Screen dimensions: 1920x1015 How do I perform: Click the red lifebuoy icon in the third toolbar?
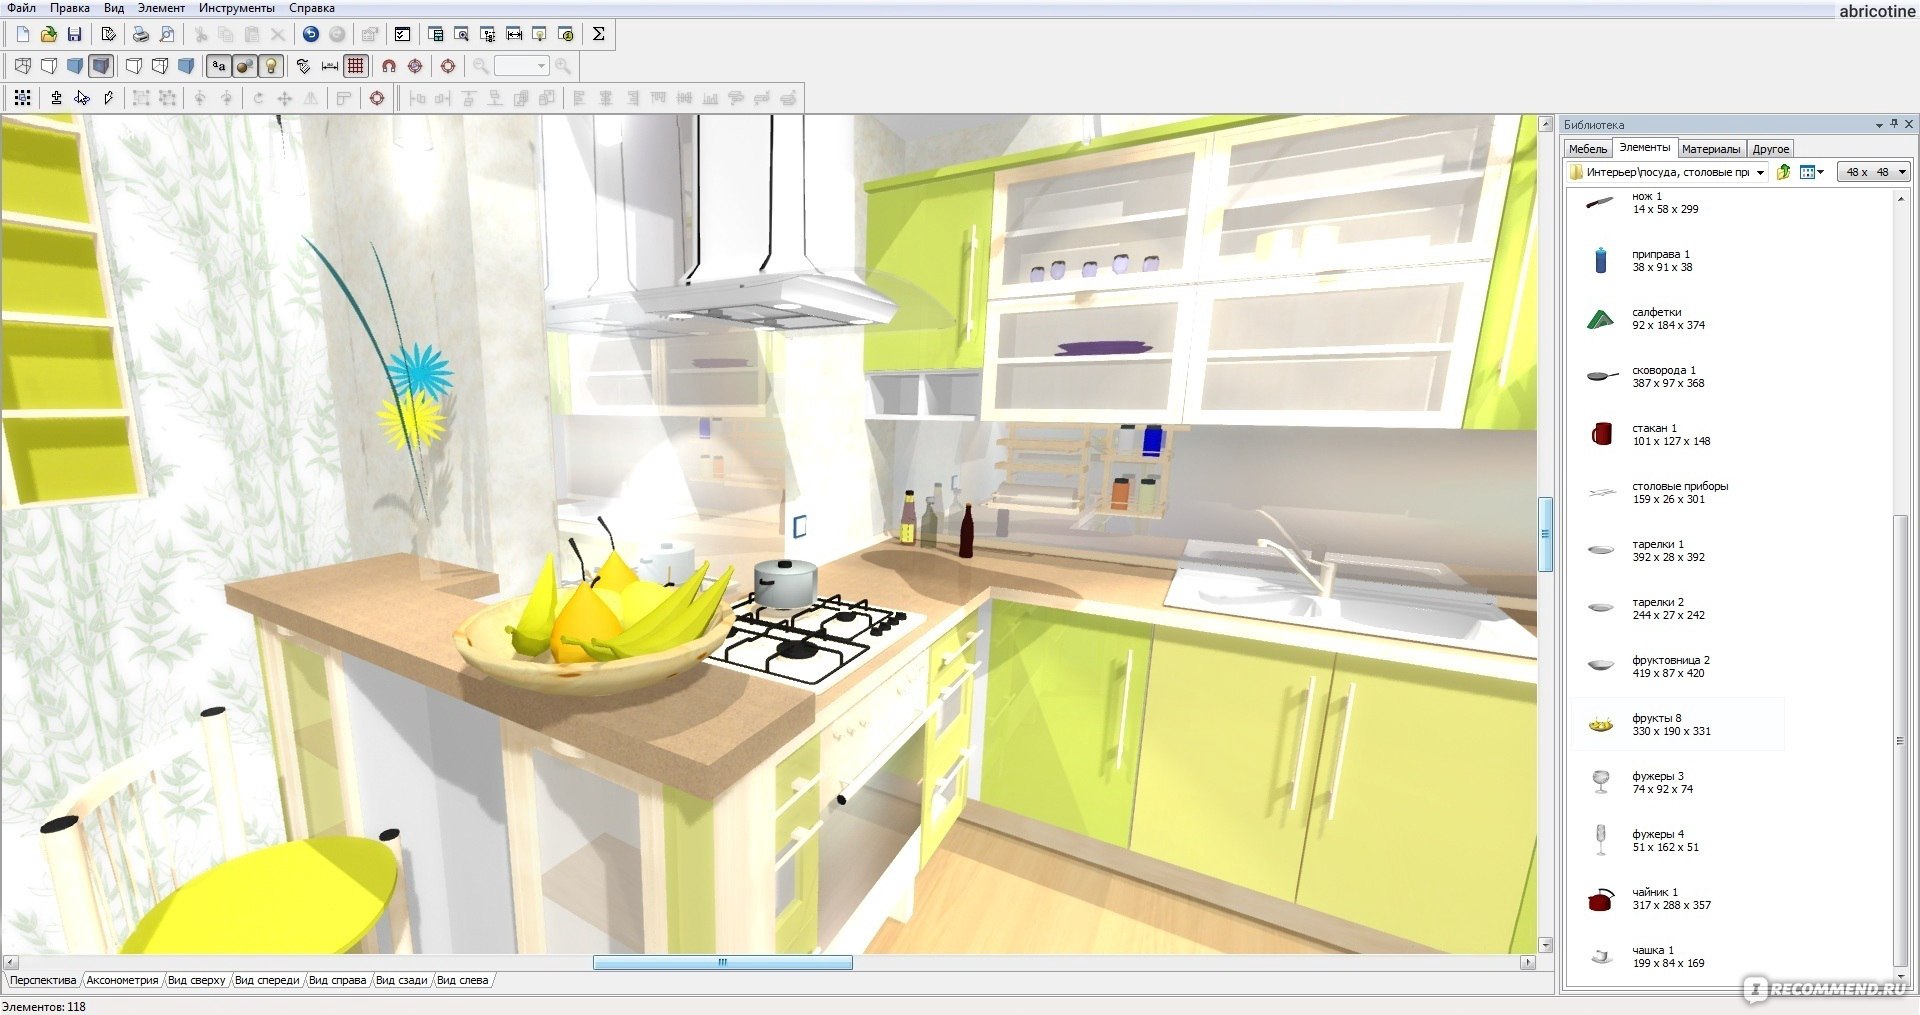click(x=377, y=98)
